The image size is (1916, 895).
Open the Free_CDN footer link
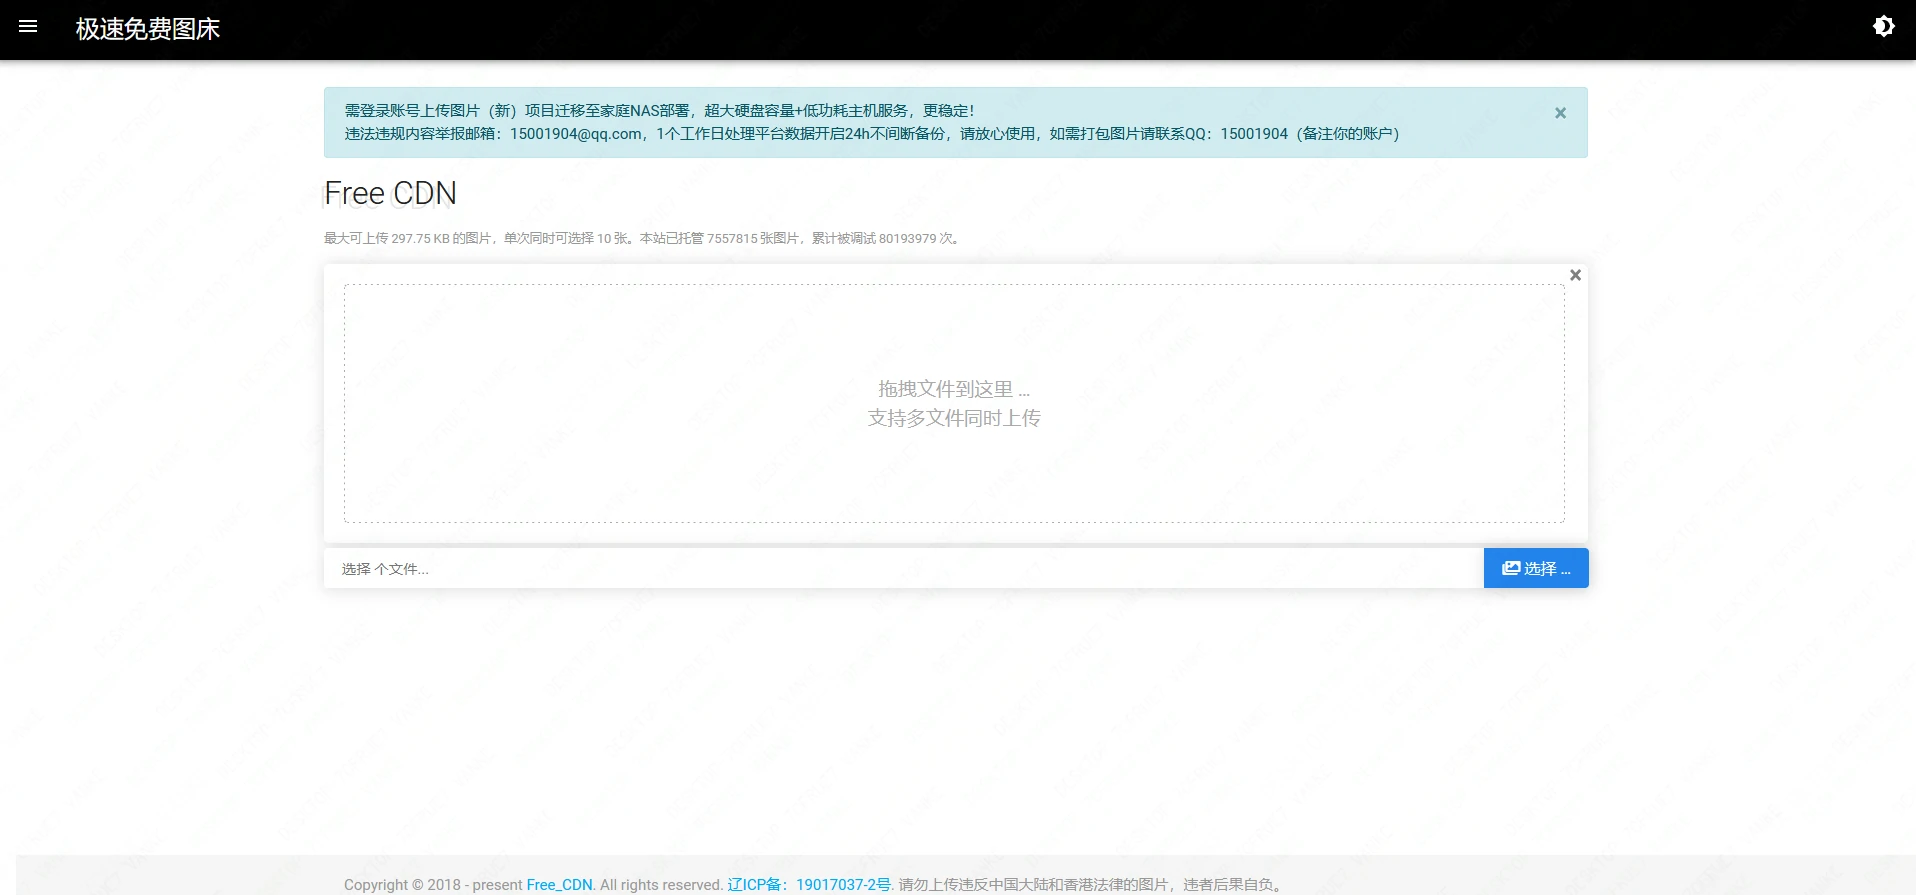coord(559,885)
